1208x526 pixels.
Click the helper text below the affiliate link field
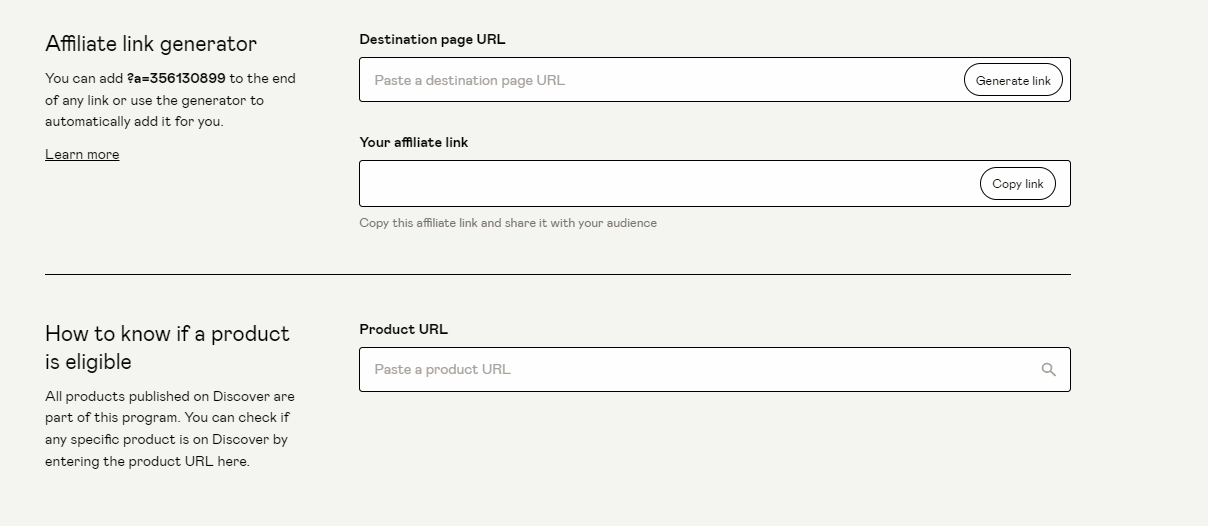(x=508, y=223)
